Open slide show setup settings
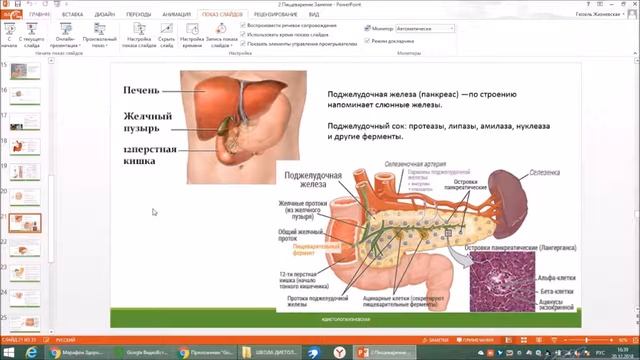Screen dimensions: 640x360 coord(139,35)
